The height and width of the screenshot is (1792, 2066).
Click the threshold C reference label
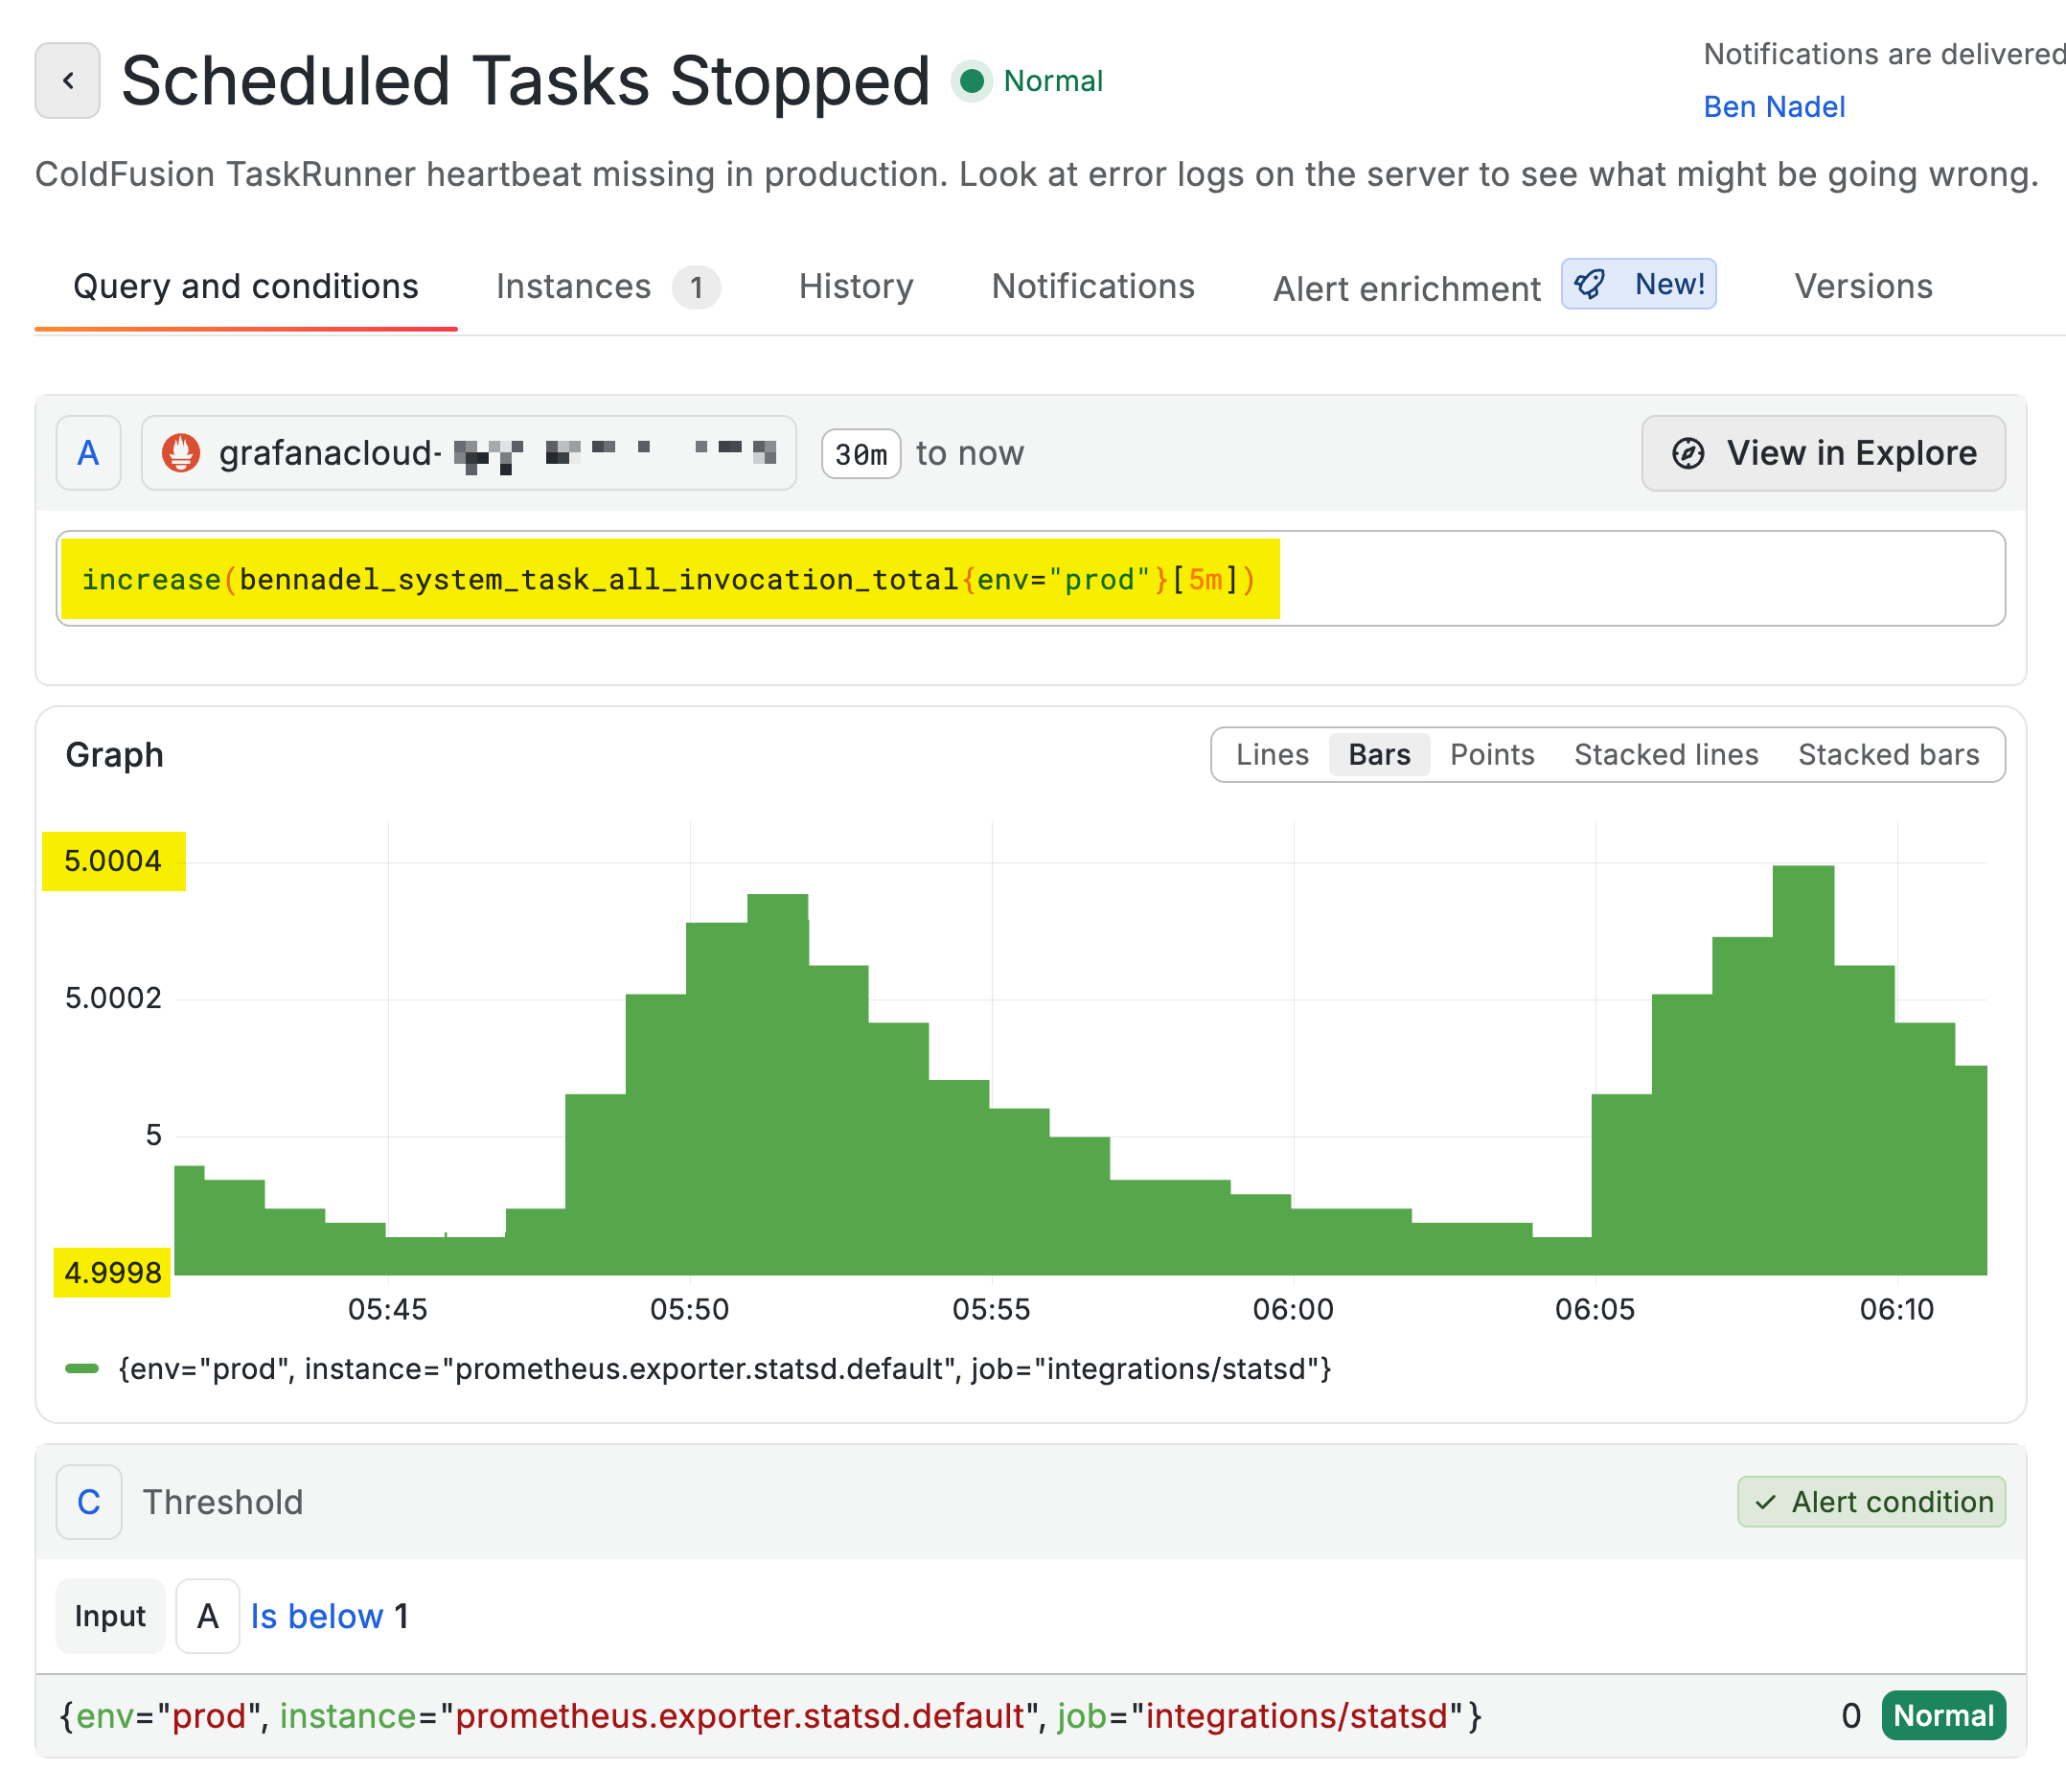click(x=89, y=1502)
